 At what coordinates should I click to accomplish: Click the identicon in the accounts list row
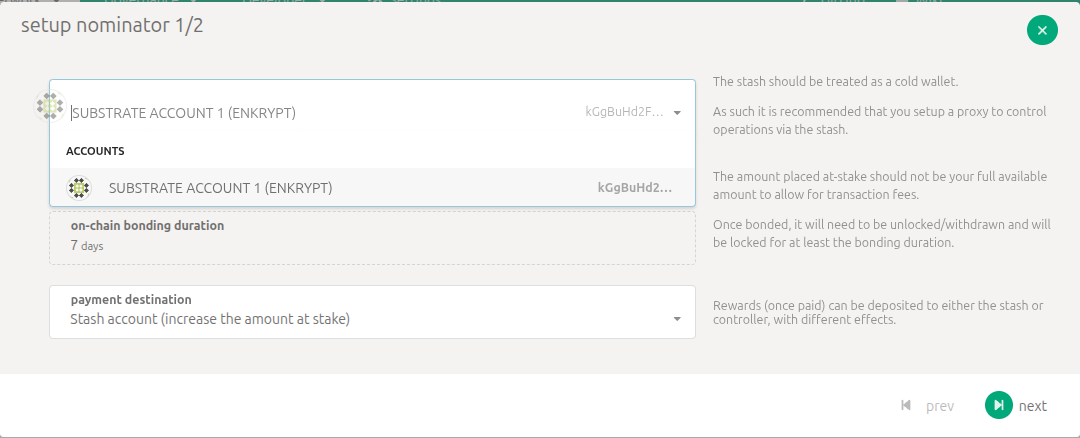pyautogui.click(x=79, y=187)
